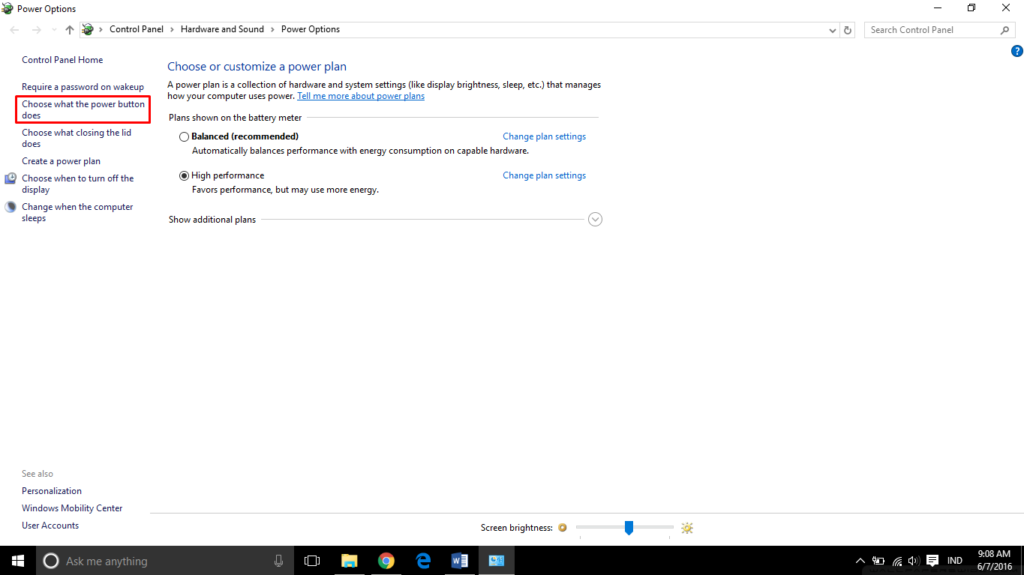Select Hardware and Sound breadcrumb
This screenshot has height=575, width=1024.
pos(222,29)
